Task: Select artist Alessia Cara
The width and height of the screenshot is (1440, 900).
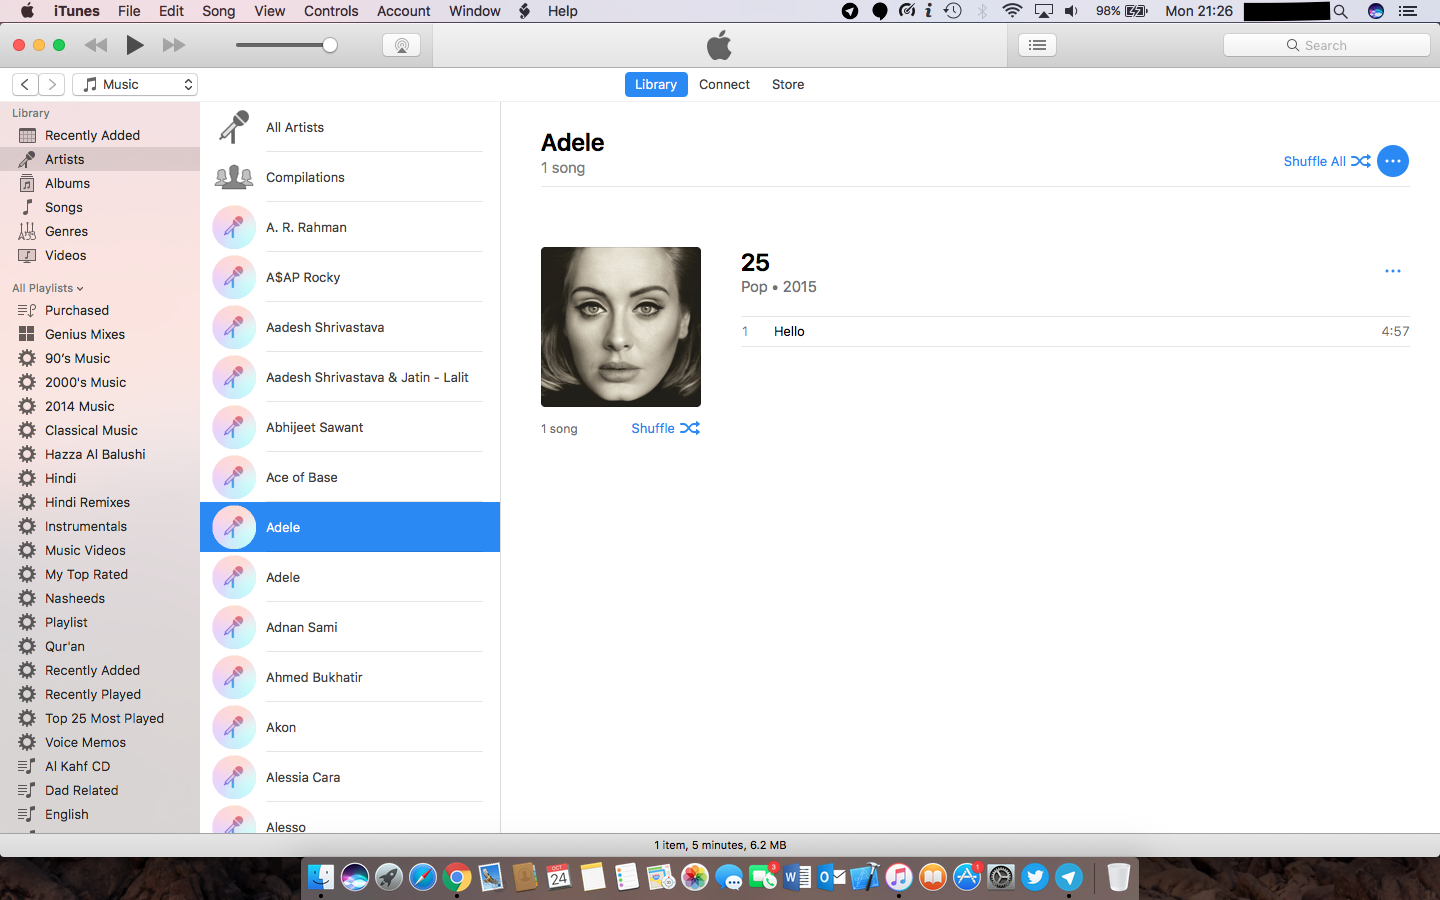Action: tap(350, 777)
